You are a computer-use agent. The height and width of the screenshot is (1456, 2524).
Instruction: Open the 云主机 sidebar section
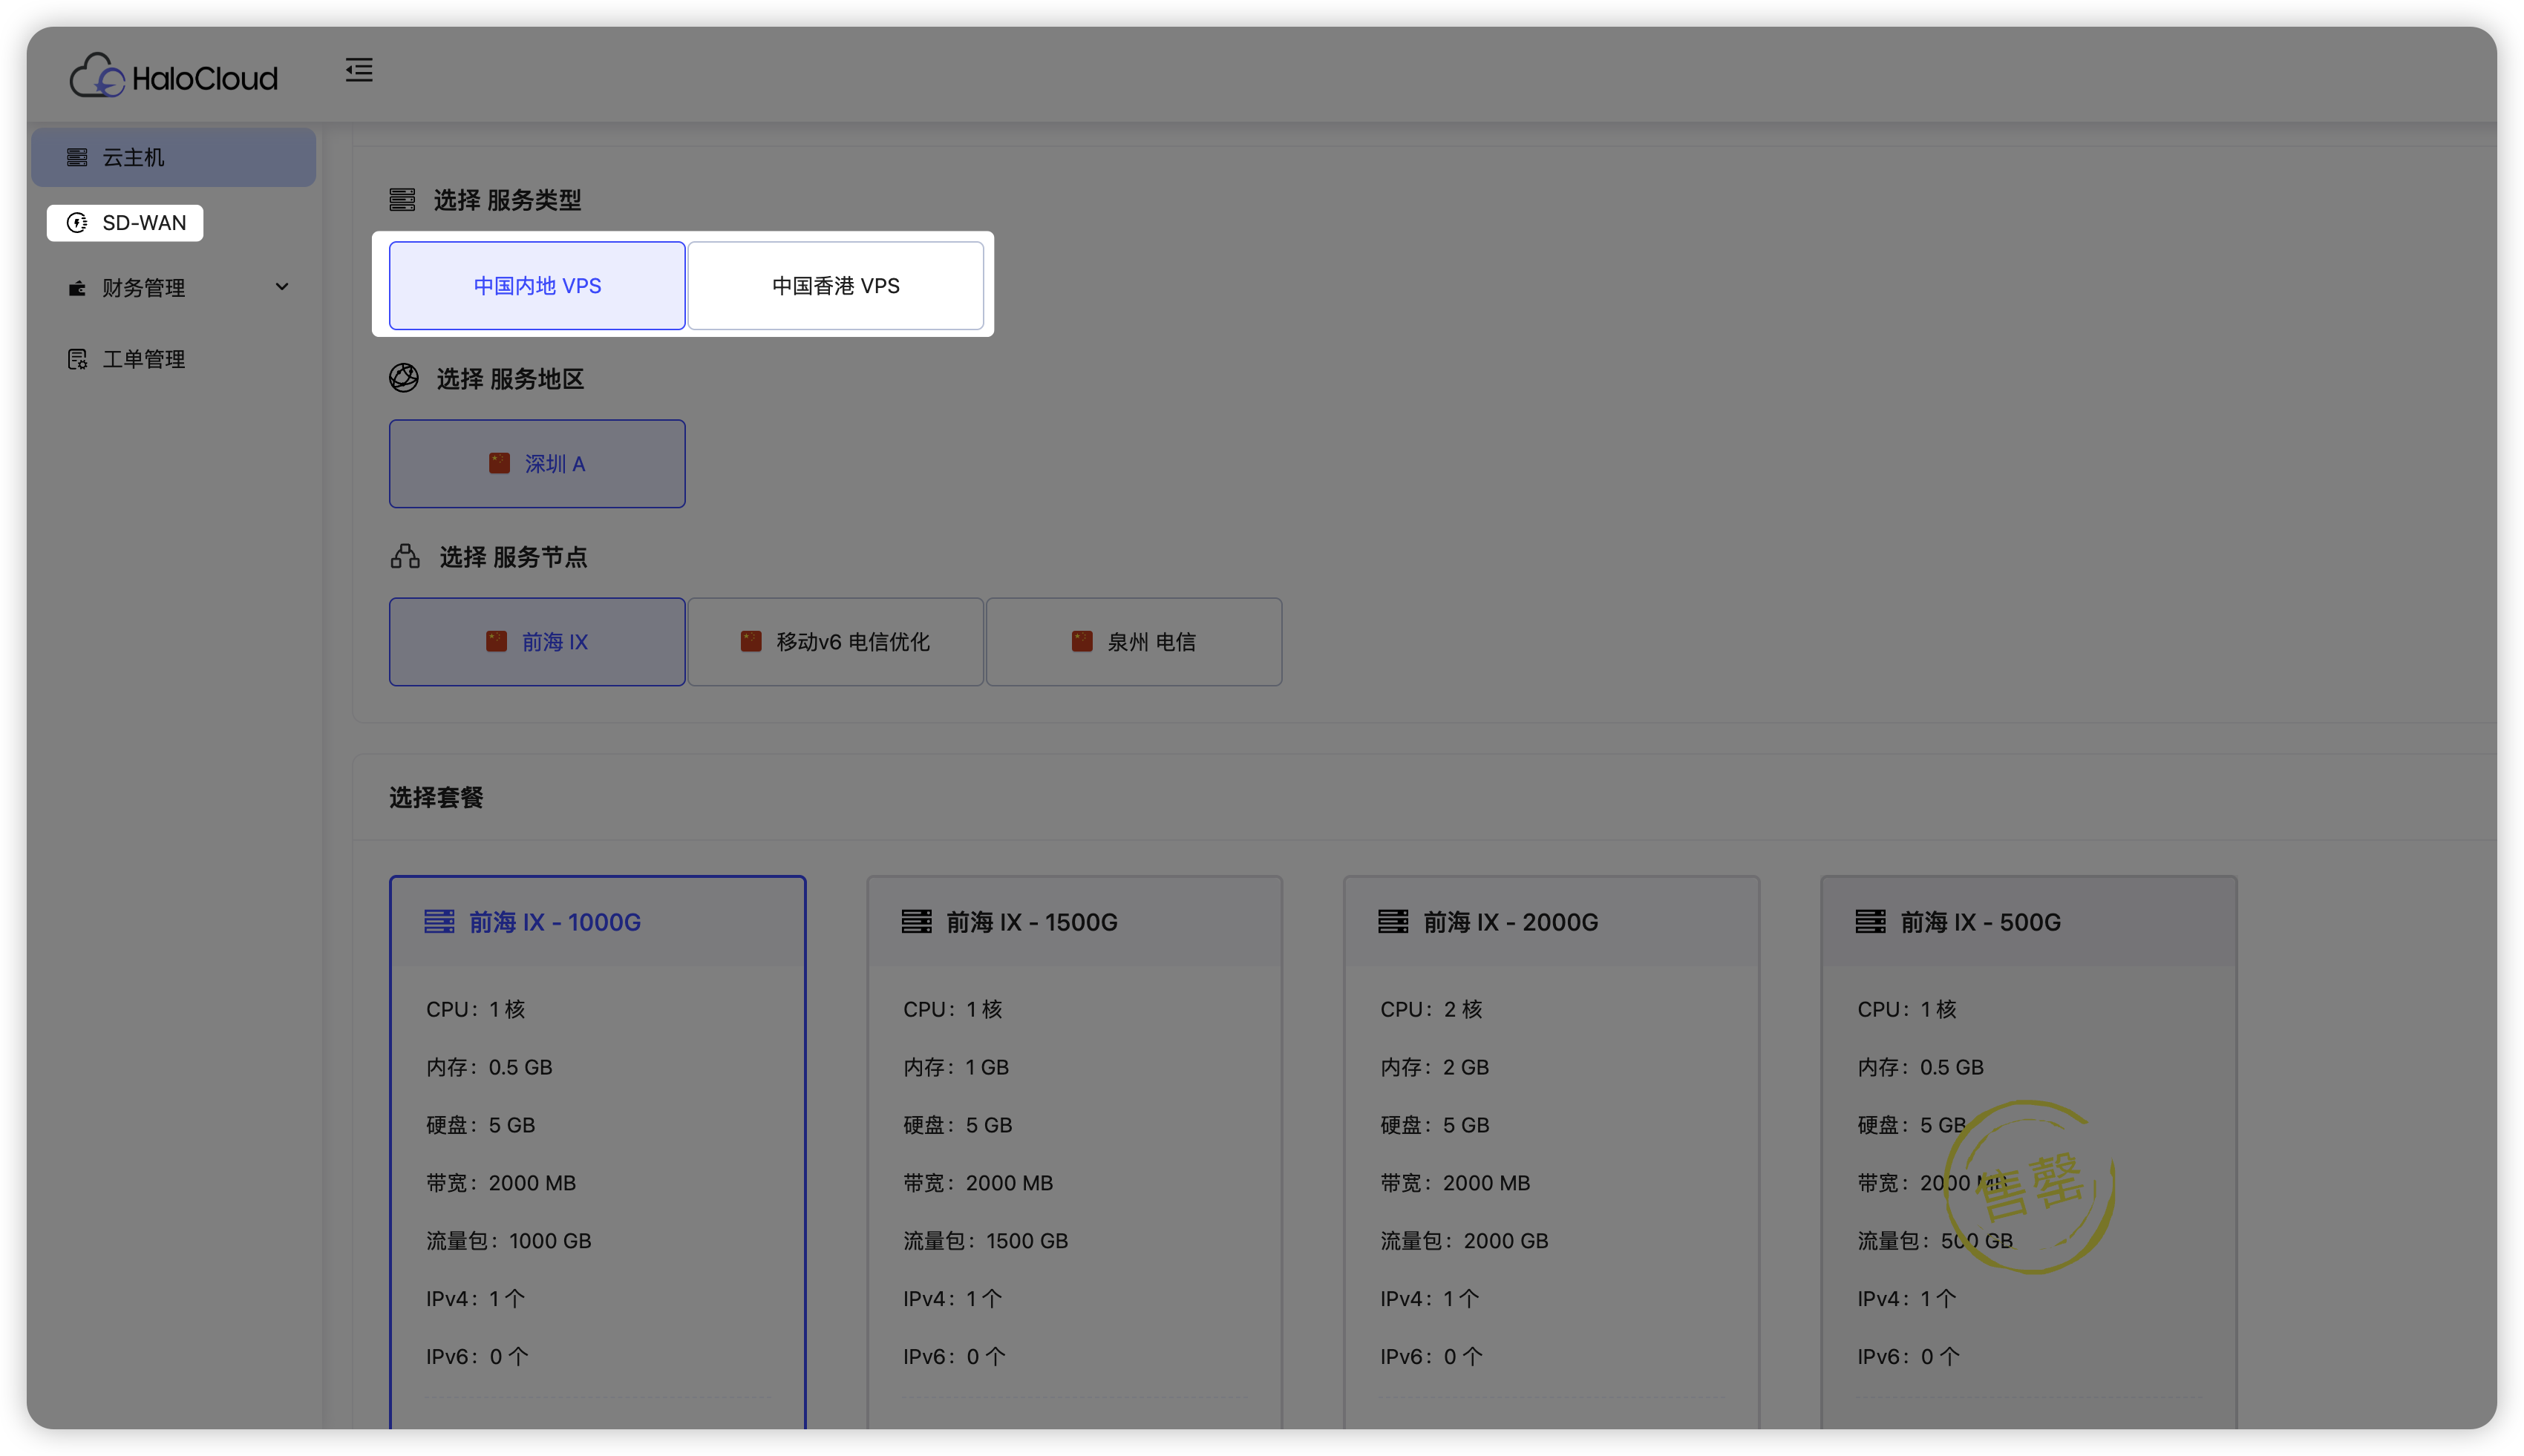(135, 156)
